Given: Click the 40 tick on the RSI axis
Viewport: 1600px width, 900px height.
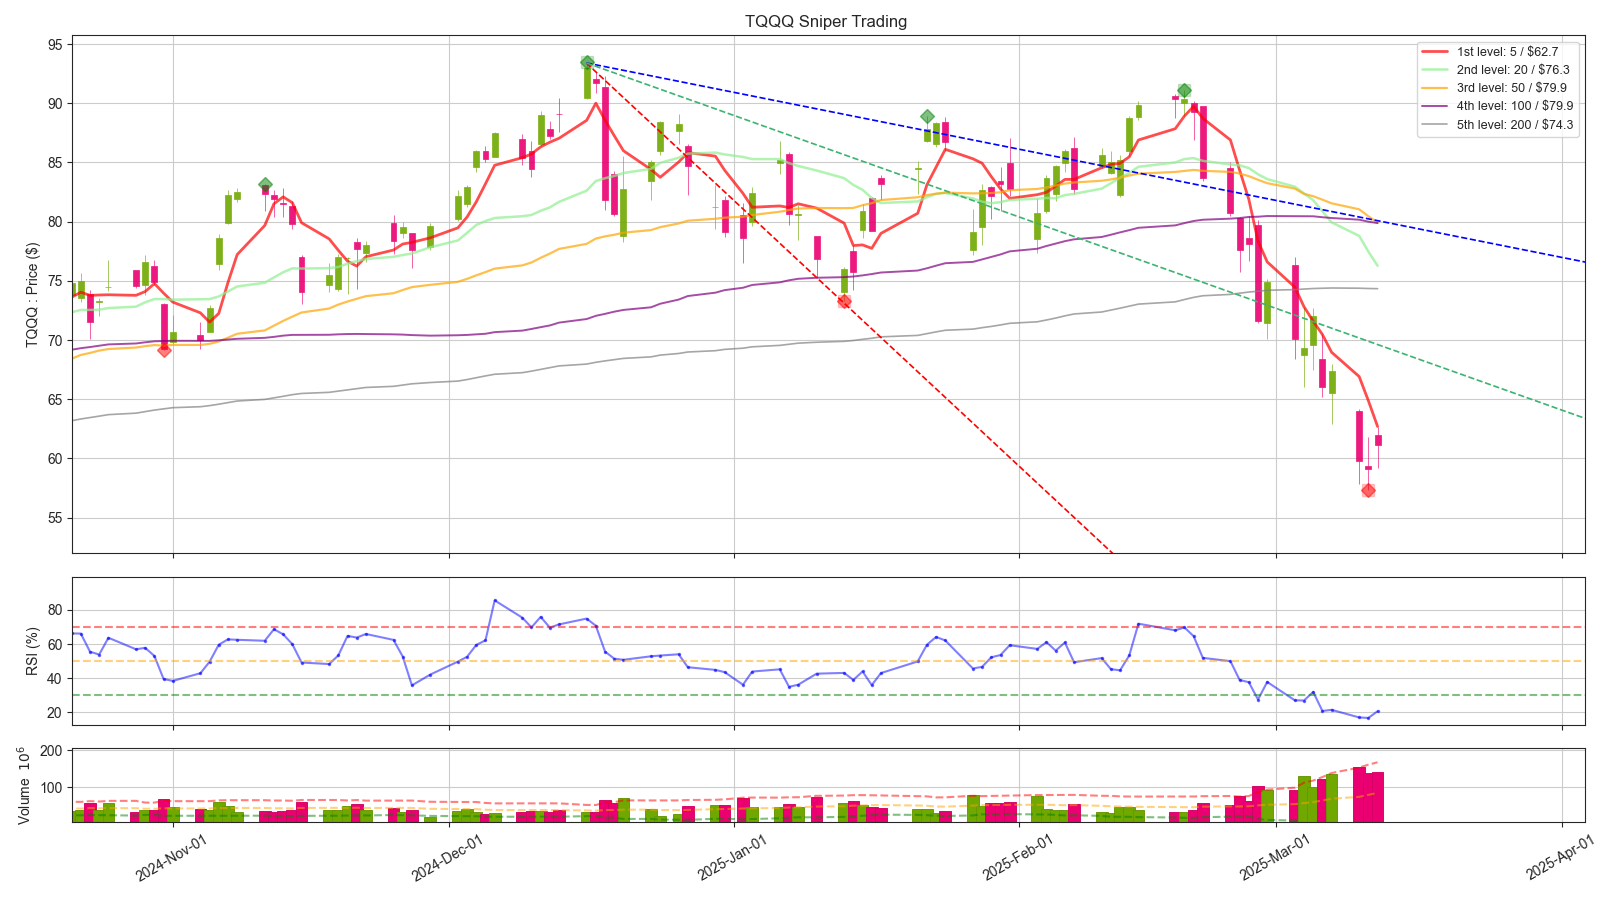Looking at the screenshot, I should click(54, 679).
